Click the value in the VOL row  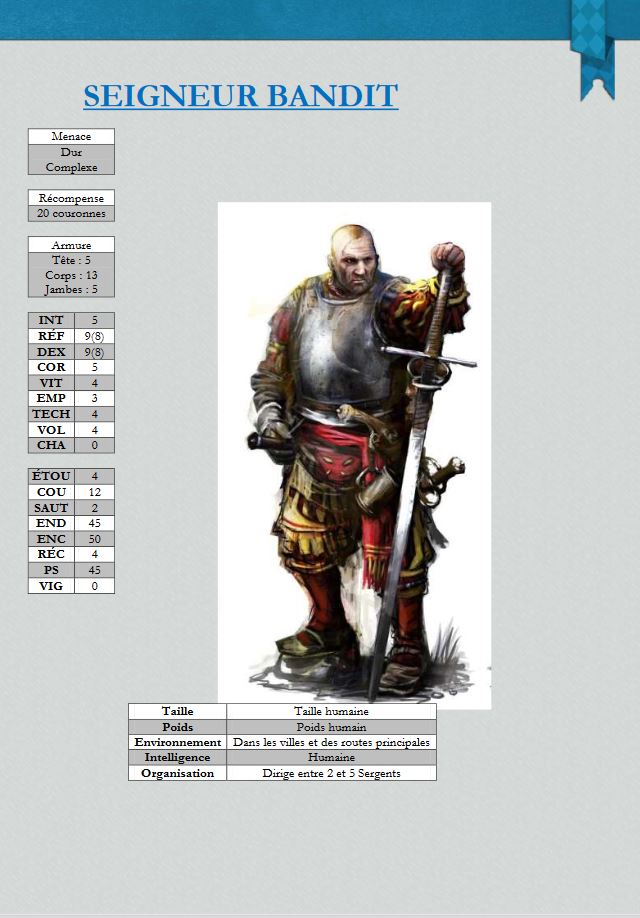click(94, 430)
